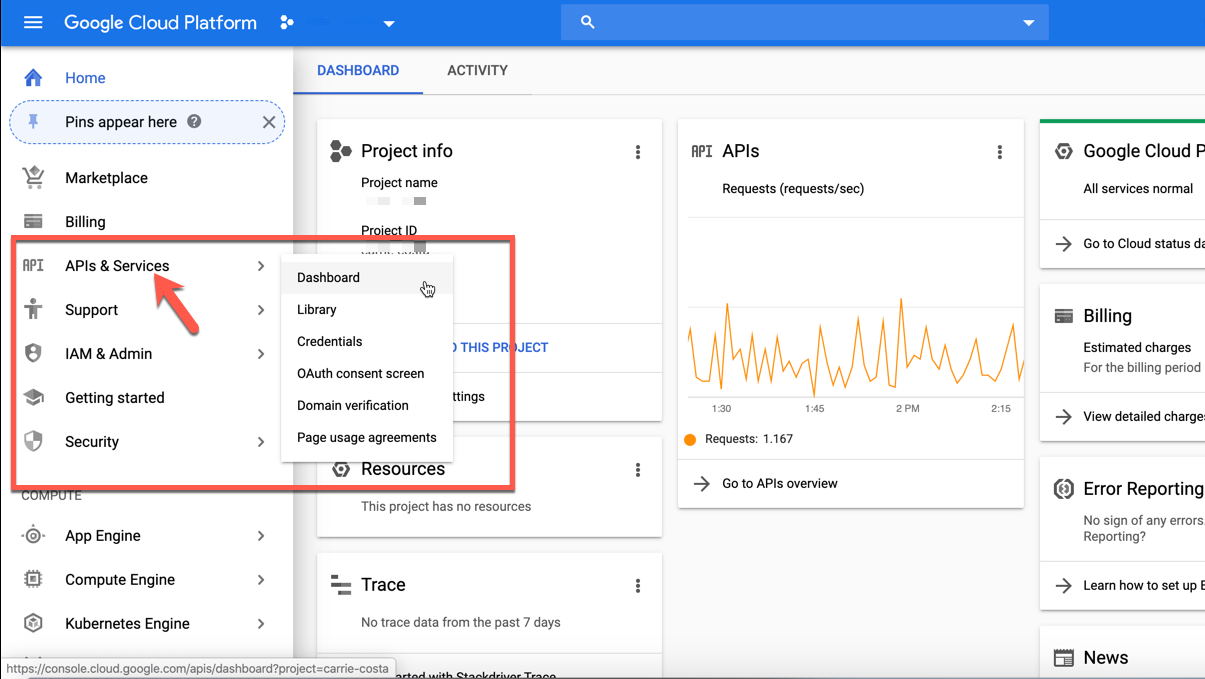1205x679 pixels.
Task: Open the APIs card options menu
Action: pos(999,152)
